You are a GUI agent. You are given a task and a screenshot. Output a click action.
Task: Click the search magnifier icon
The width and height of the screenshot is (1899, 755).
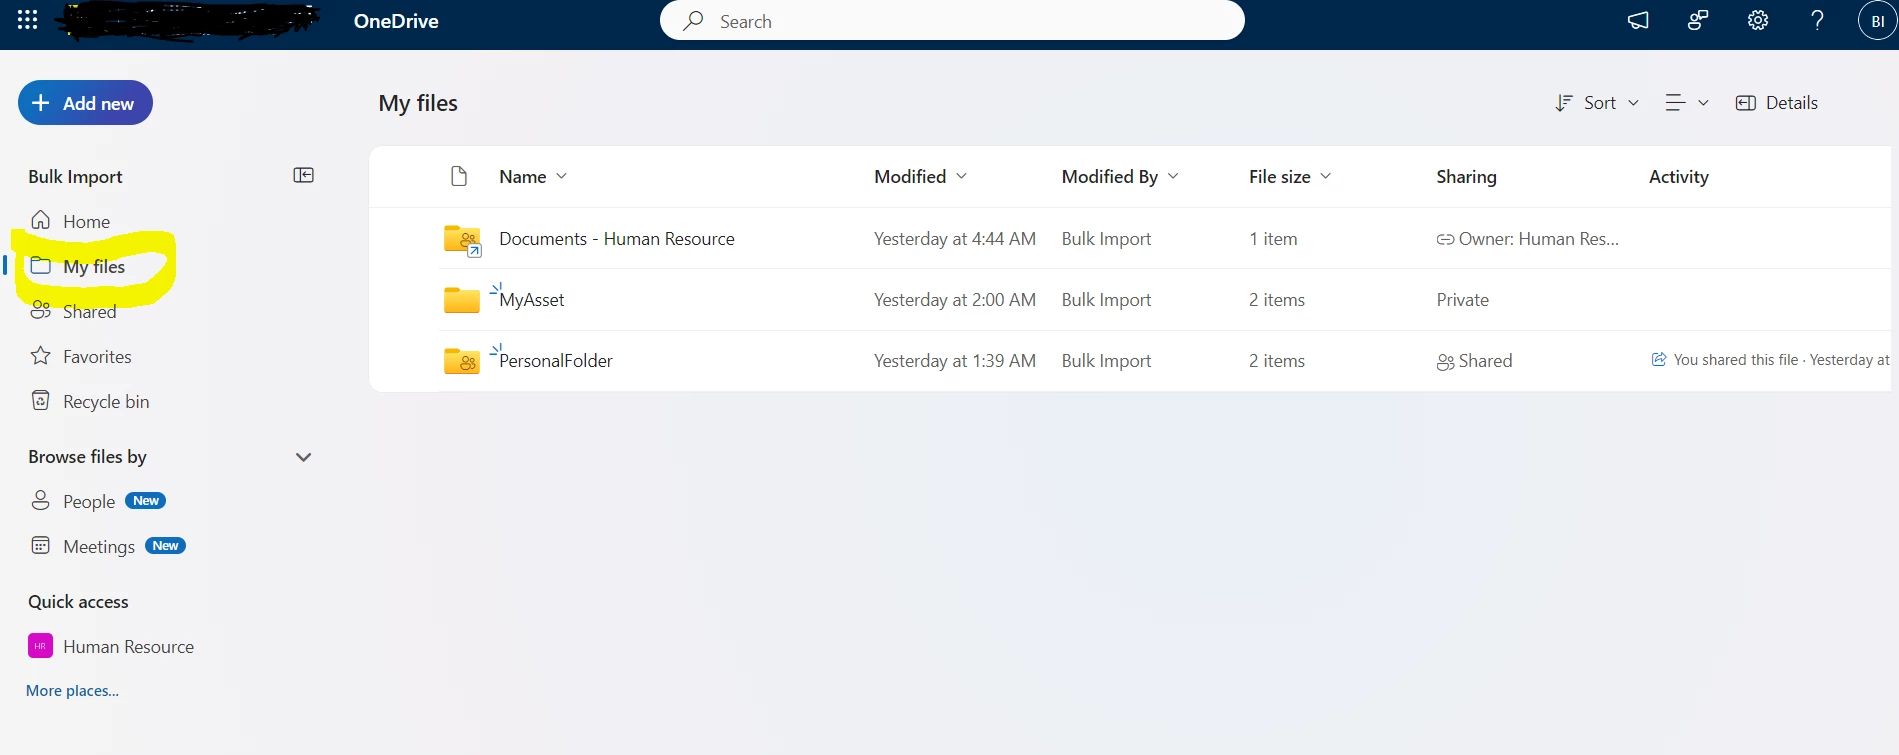click(693, 20)
